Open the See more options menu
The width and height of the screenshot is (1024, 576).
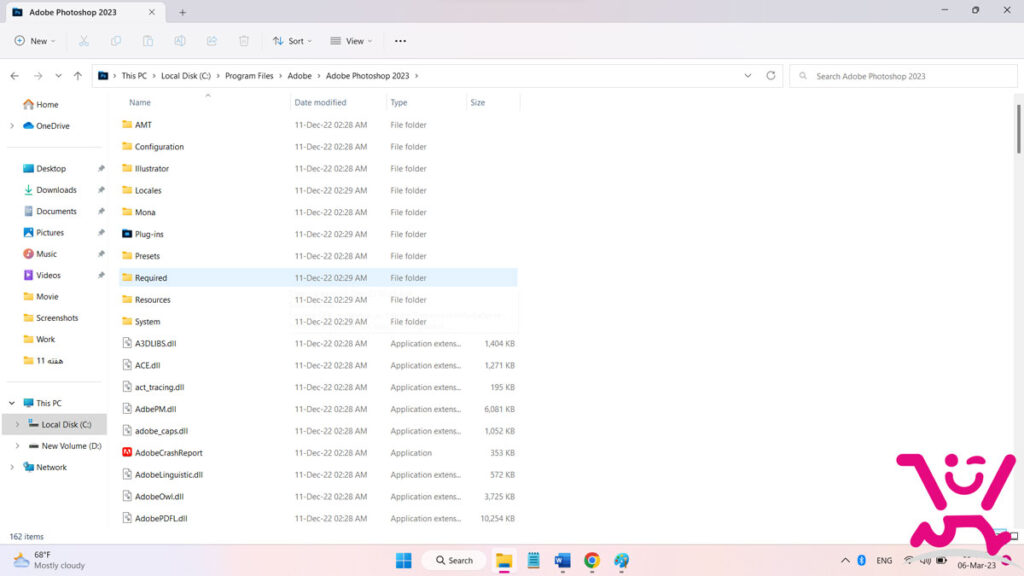tap(400, 41)
